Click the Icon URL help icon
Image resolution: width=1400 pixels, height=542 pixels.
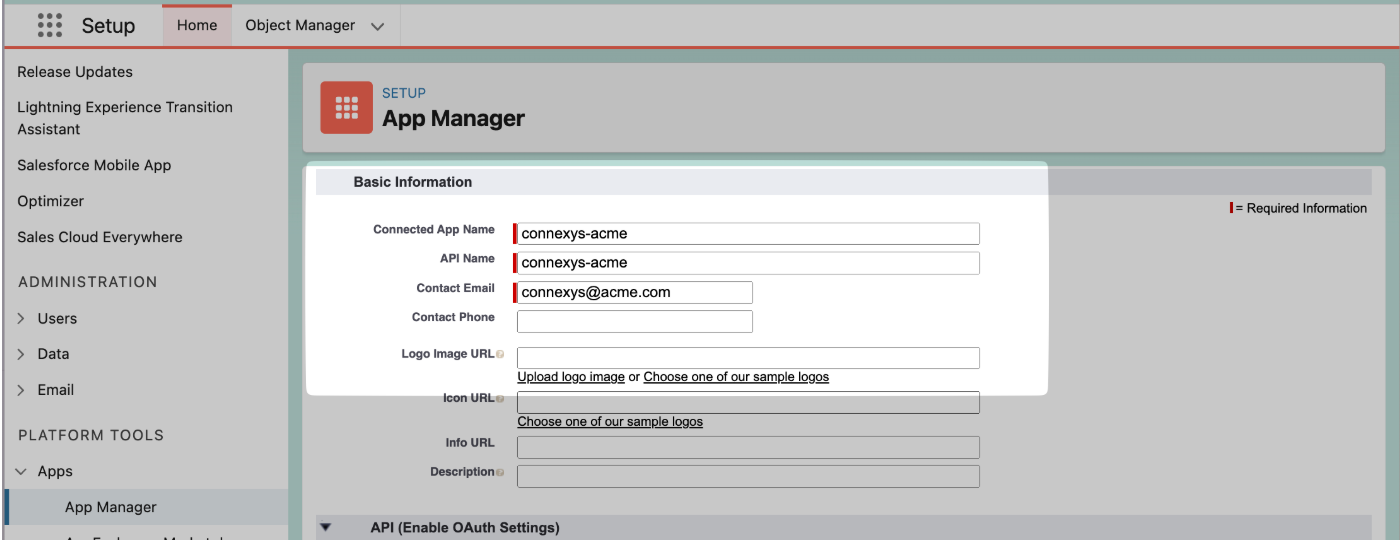(x=500, y=399)
